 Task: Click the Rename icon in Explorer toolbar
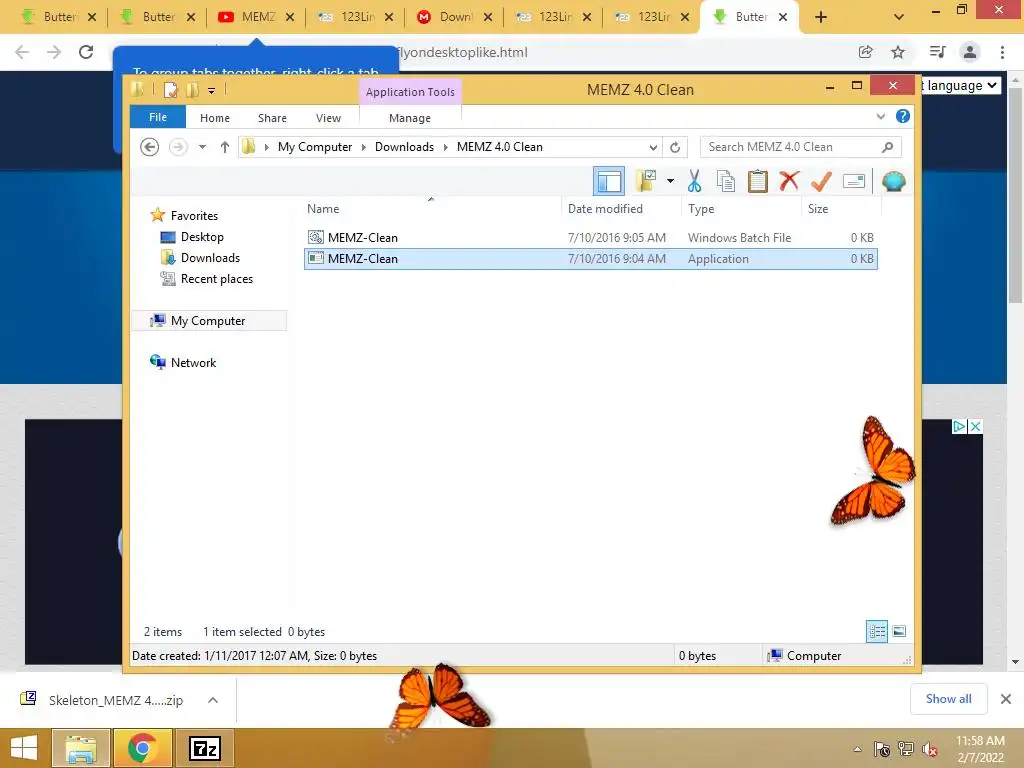854,181
